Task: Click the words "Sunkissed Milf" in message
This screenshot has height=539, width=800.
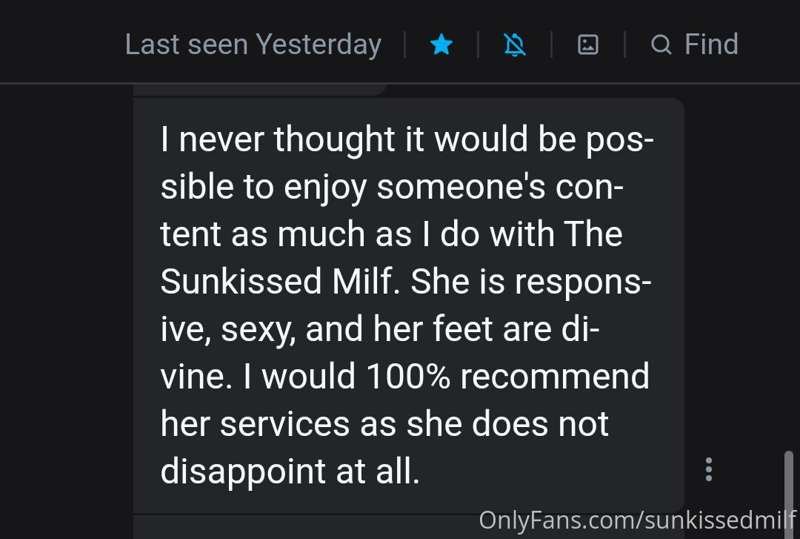Action: [277, 282]
